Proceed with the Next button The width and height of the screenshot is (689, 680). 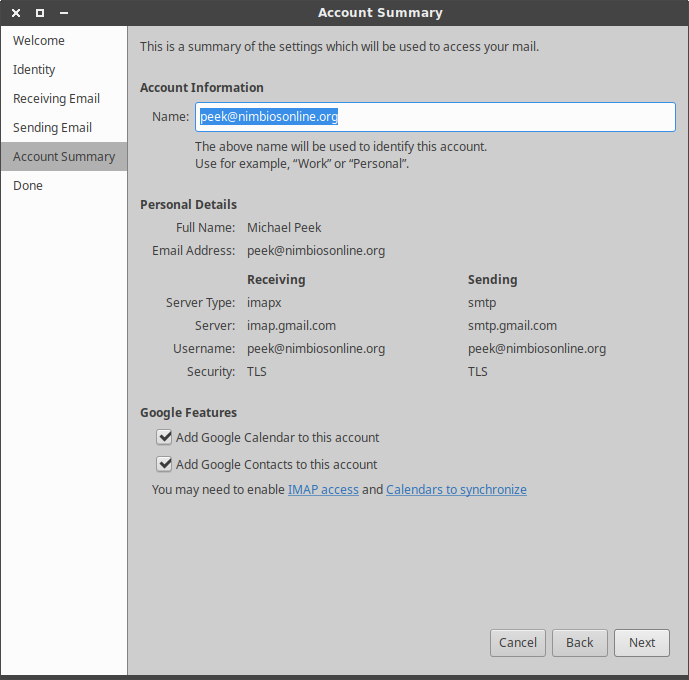642,643
